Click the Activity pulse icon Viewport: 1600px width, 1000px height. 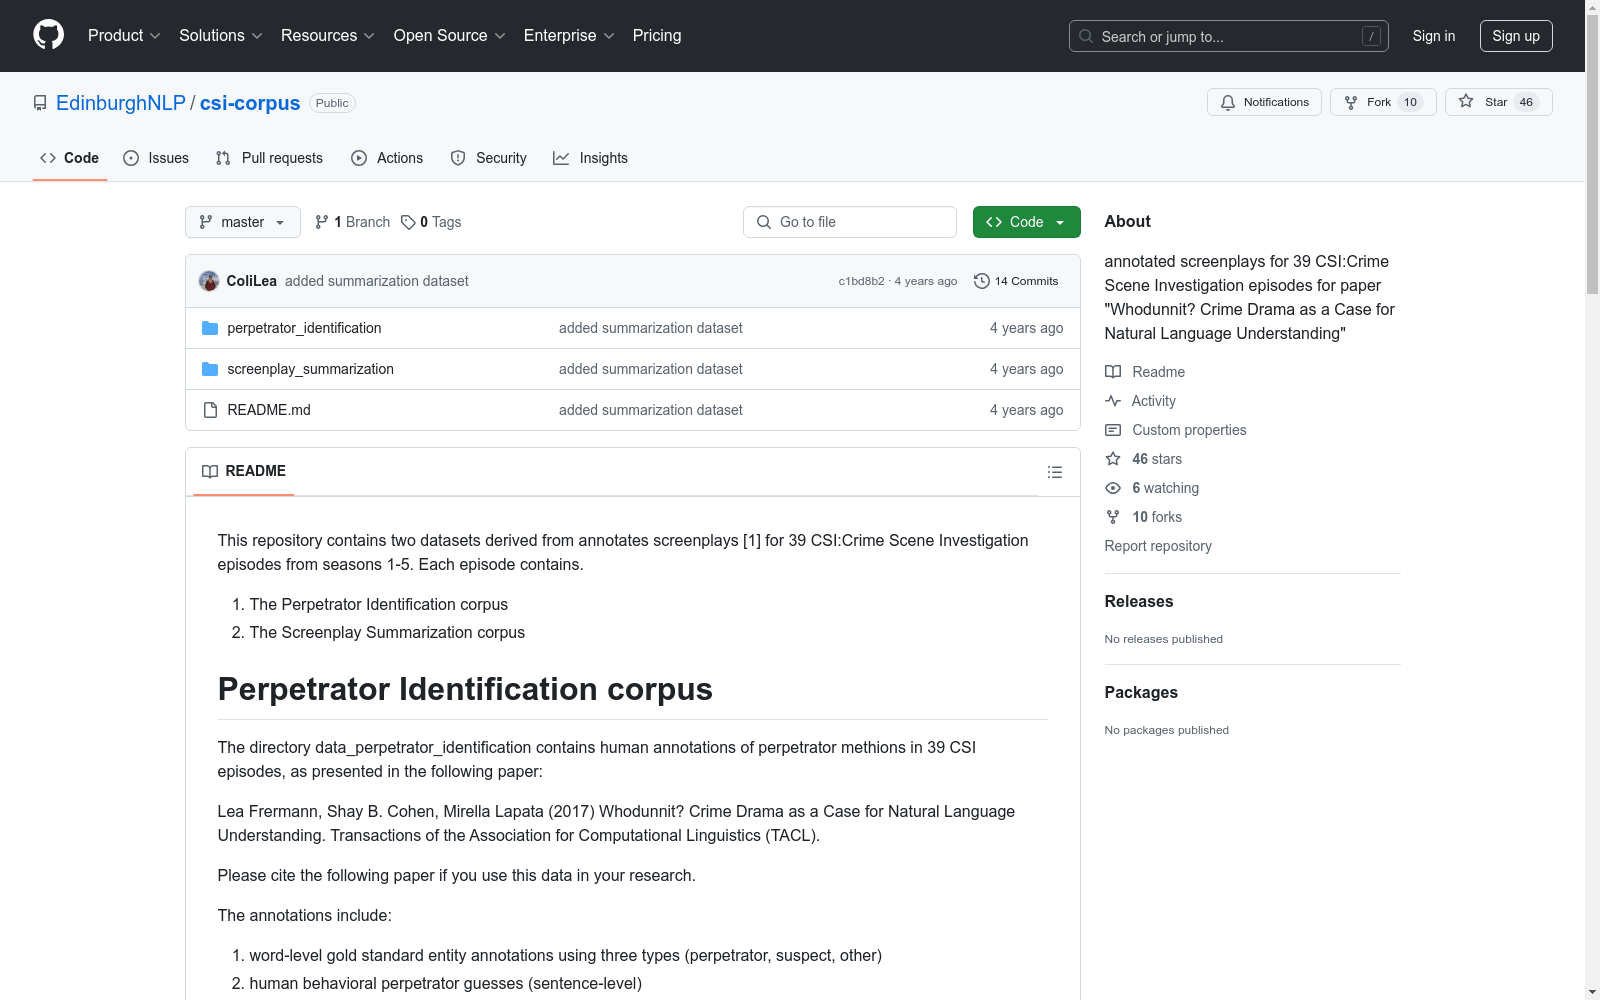1113,401
